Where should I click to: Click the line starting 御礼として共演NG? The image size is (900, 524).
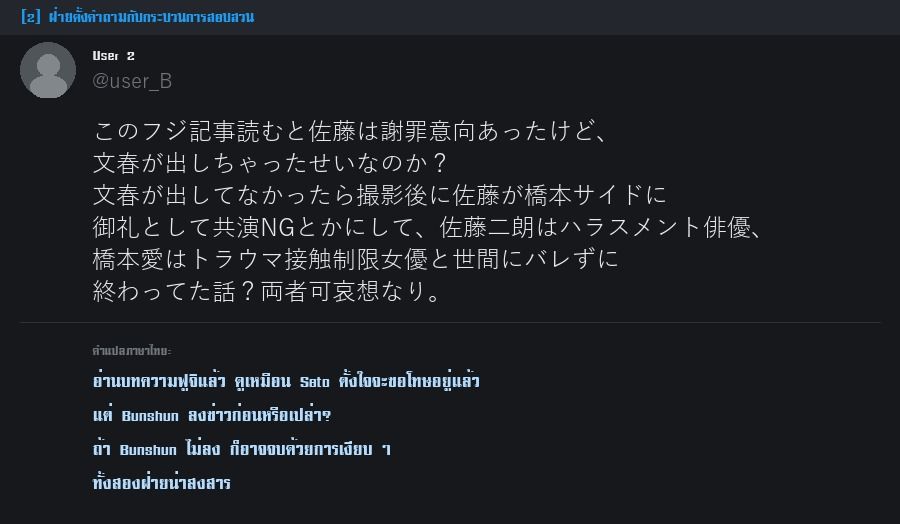429,227
